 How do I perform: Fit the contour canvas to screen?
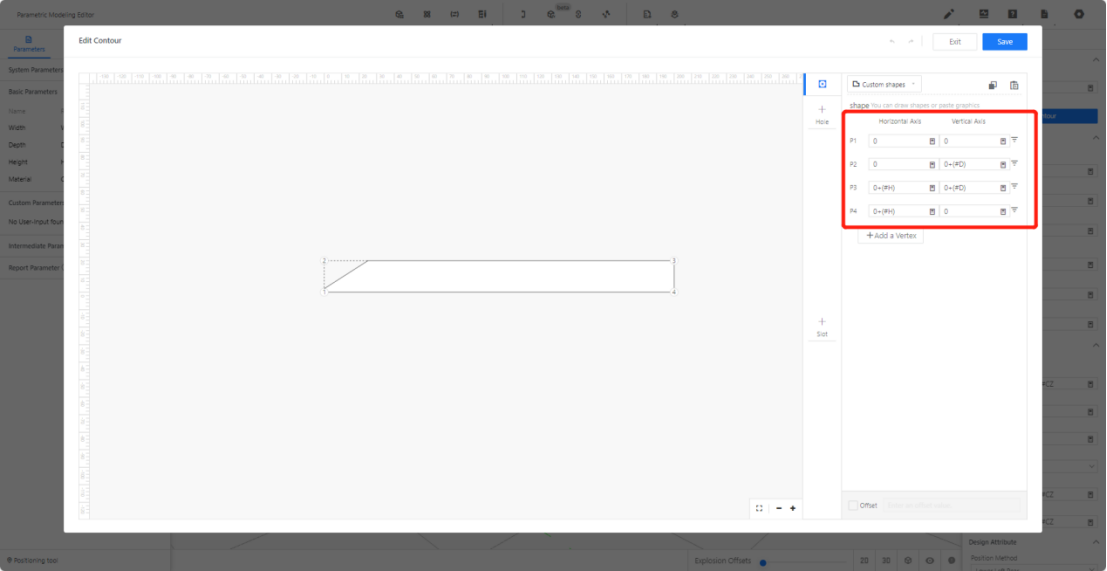759,508
